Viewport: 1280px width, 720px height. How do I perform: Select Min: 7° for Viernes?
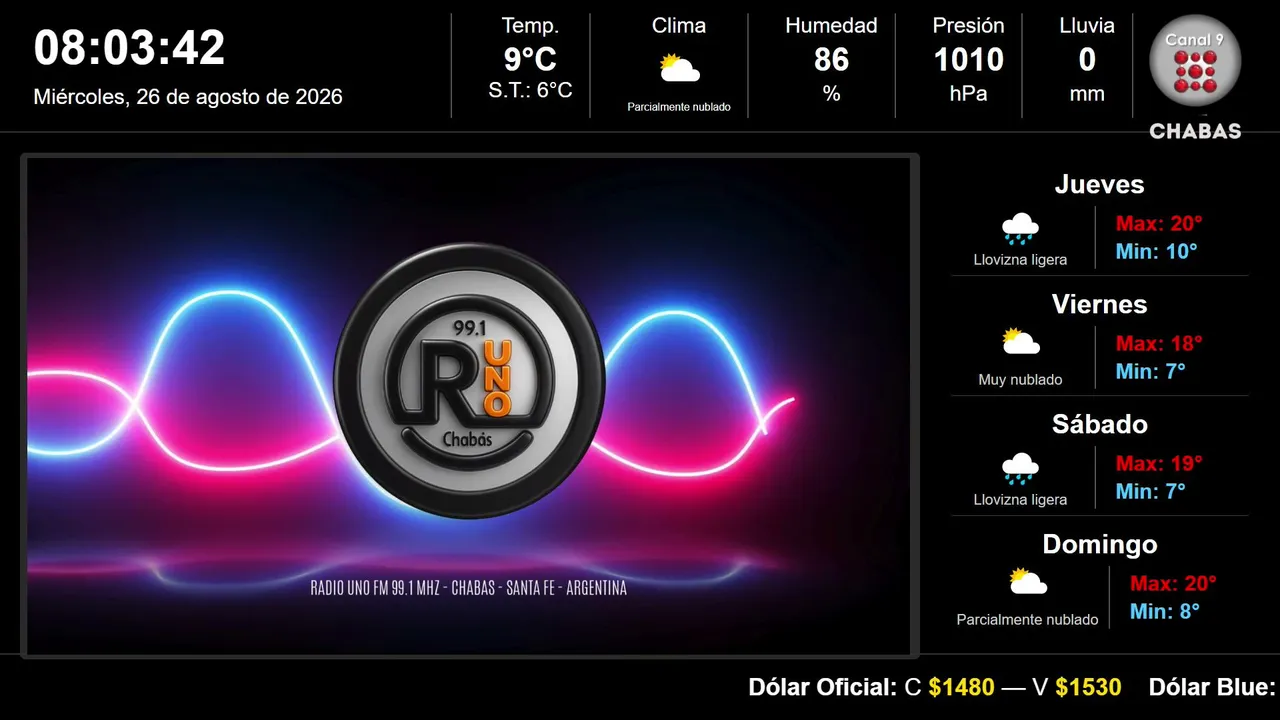1151,372
